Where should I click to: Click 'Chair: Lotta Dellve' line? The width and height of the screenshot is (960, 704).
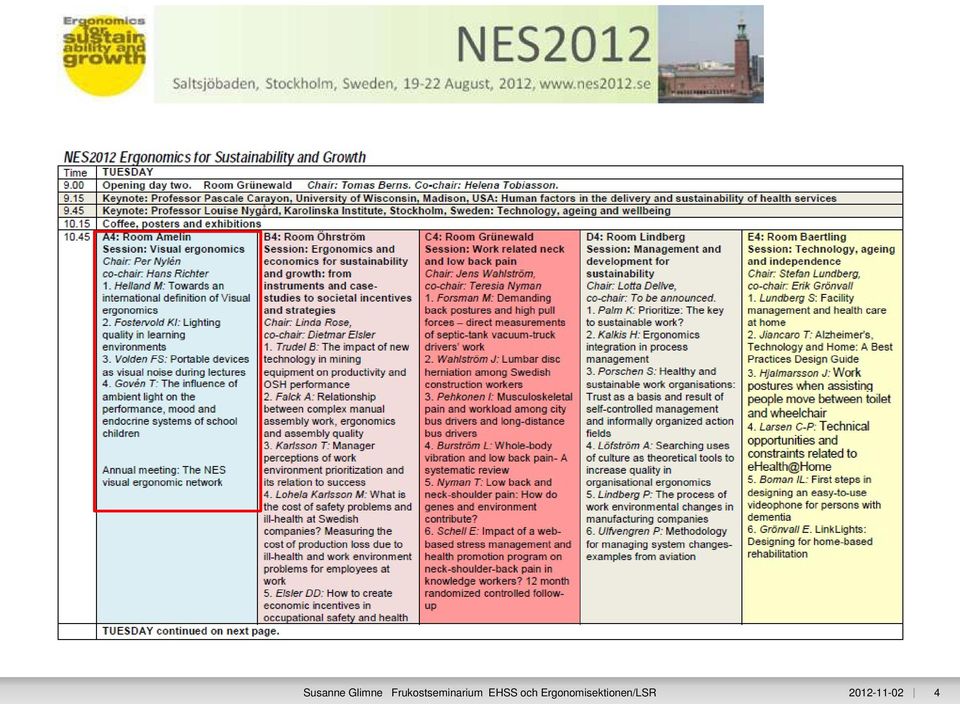631,286
